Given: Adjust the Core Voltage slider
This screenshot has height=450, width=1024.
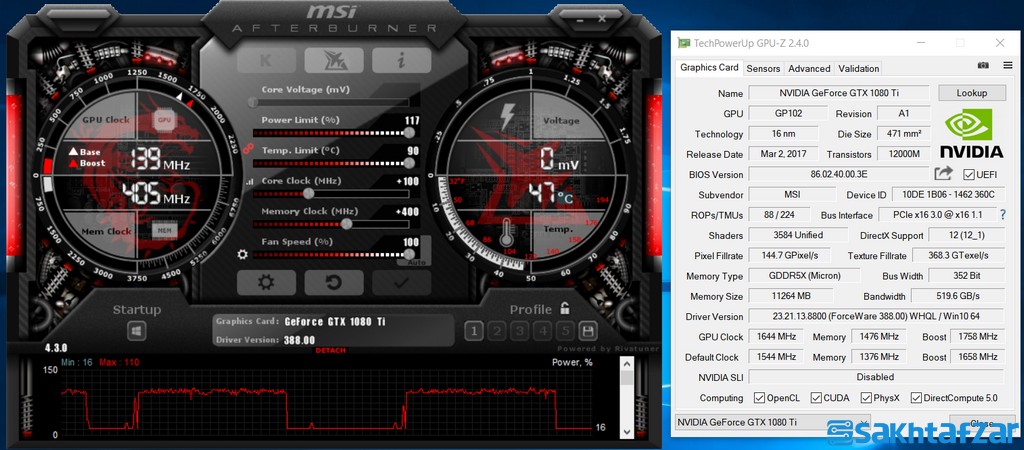Looking at the screenshot, I should pyautogui.click(x=330, y=103).
